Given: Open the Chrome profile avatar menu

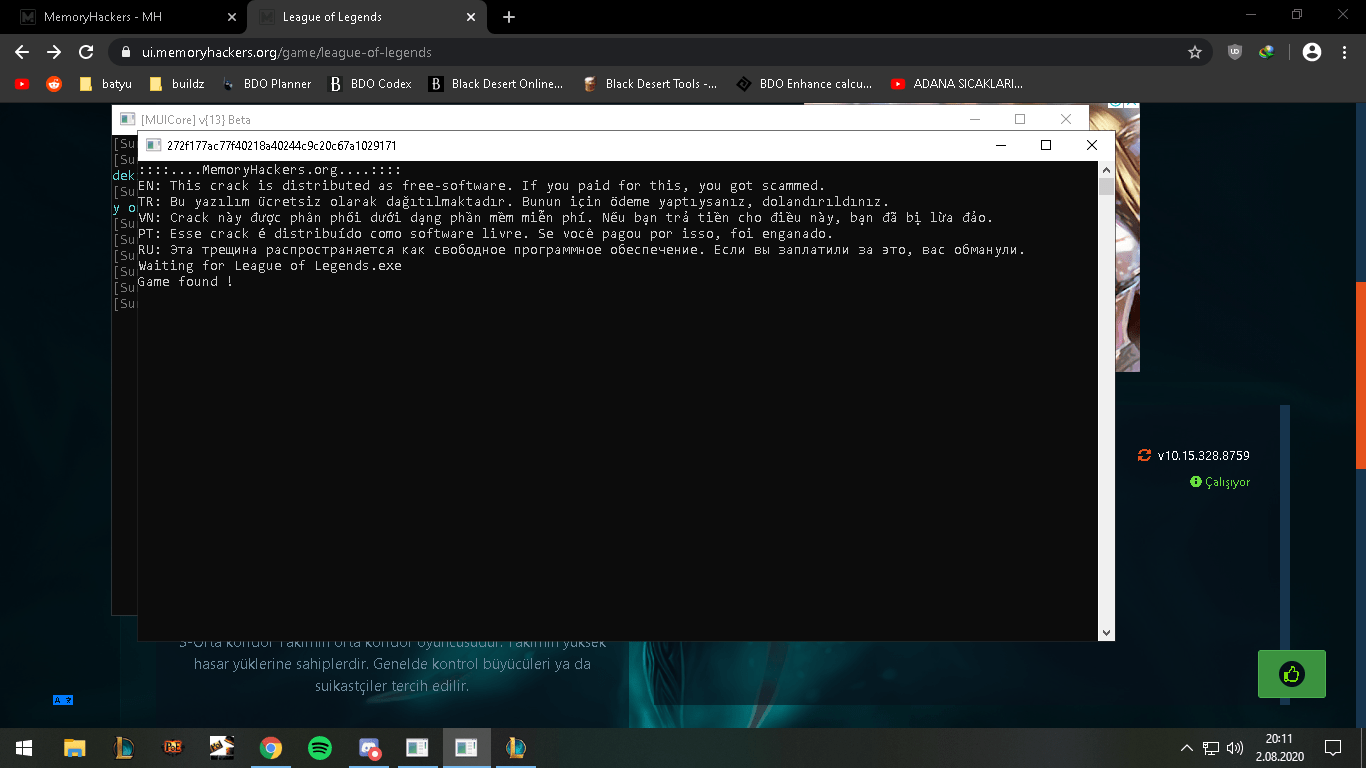Looking at the screenshot, I should point(1312,52).
